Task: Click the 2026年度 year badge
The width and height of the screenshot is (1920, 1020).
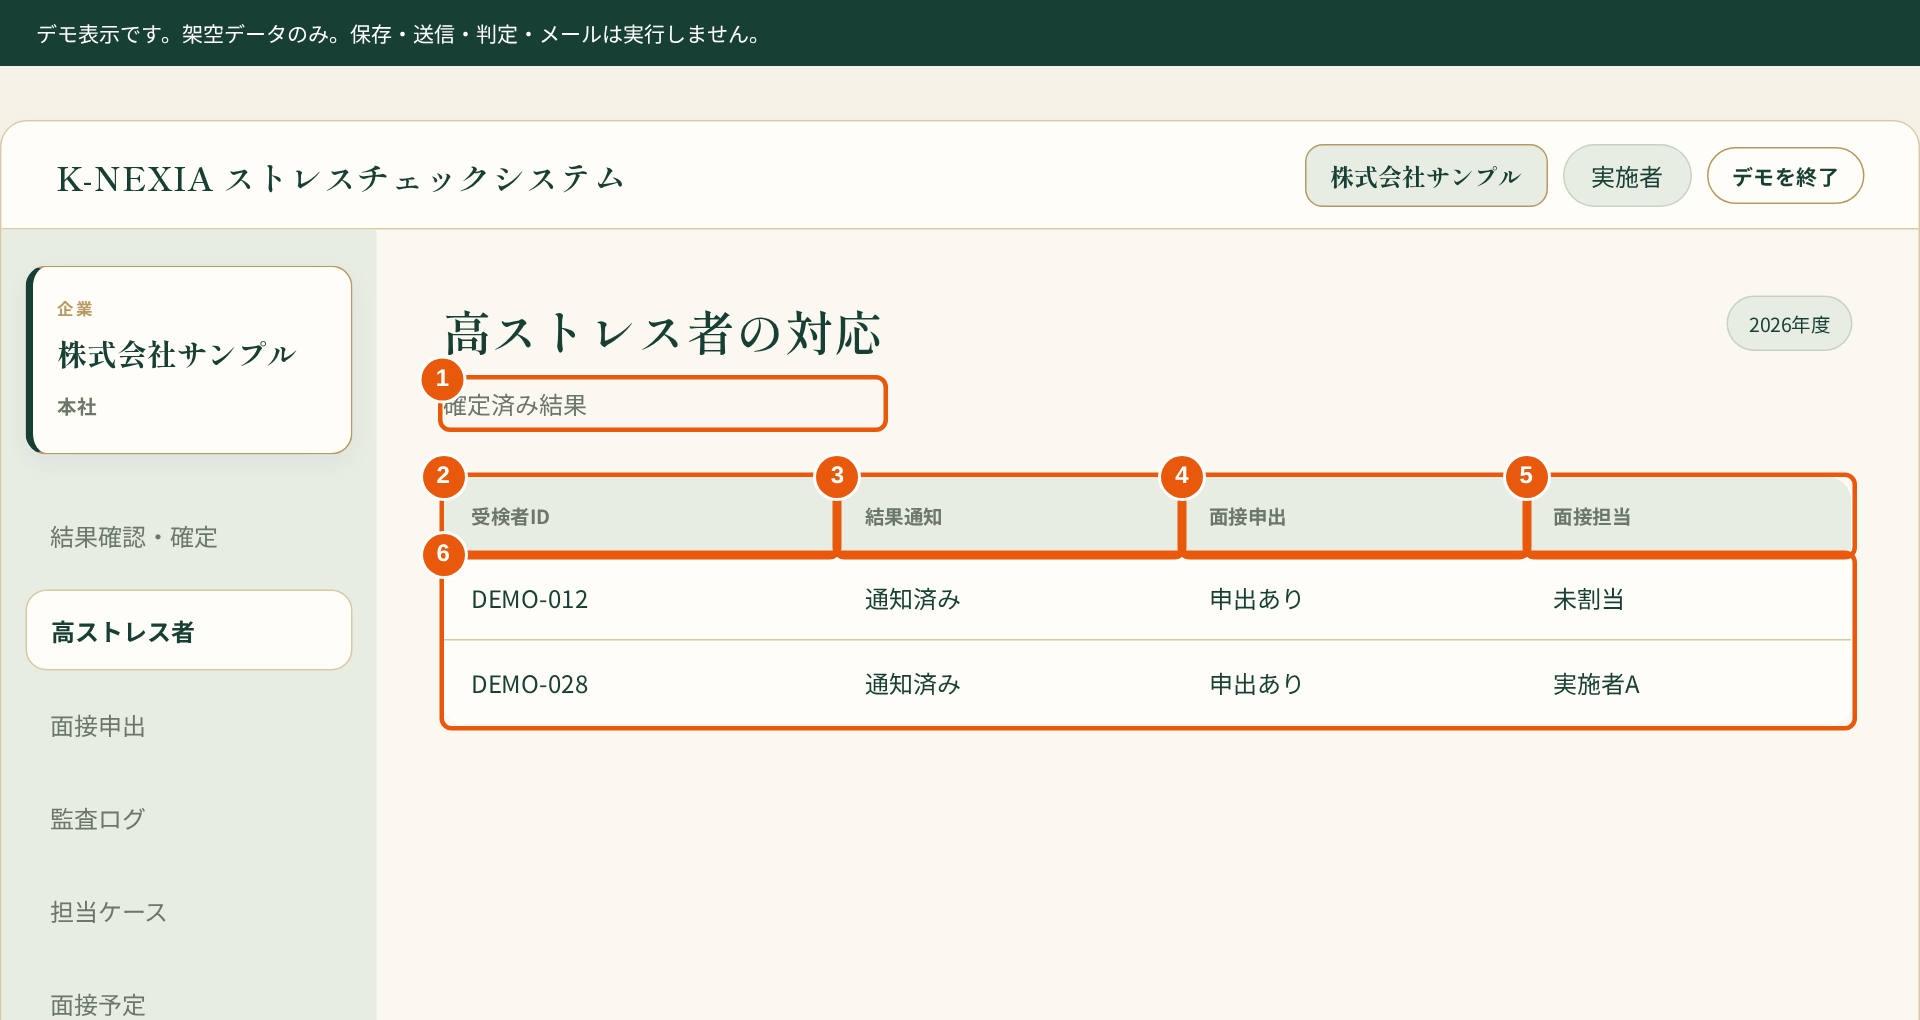Action: coord(1789,324)
